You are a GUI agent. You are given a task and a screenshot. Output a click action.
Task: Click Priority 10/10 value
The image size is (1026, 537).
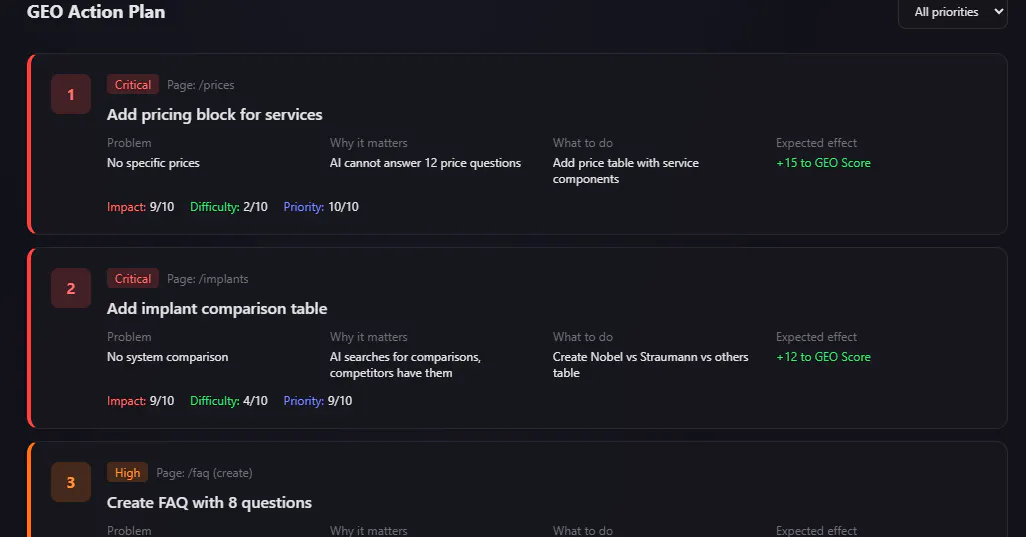(321, 207)
